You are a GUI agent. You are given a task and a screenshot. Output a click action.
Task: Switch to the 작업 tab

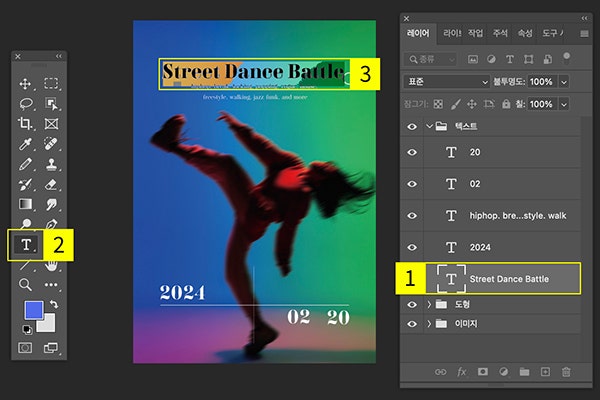476,33
